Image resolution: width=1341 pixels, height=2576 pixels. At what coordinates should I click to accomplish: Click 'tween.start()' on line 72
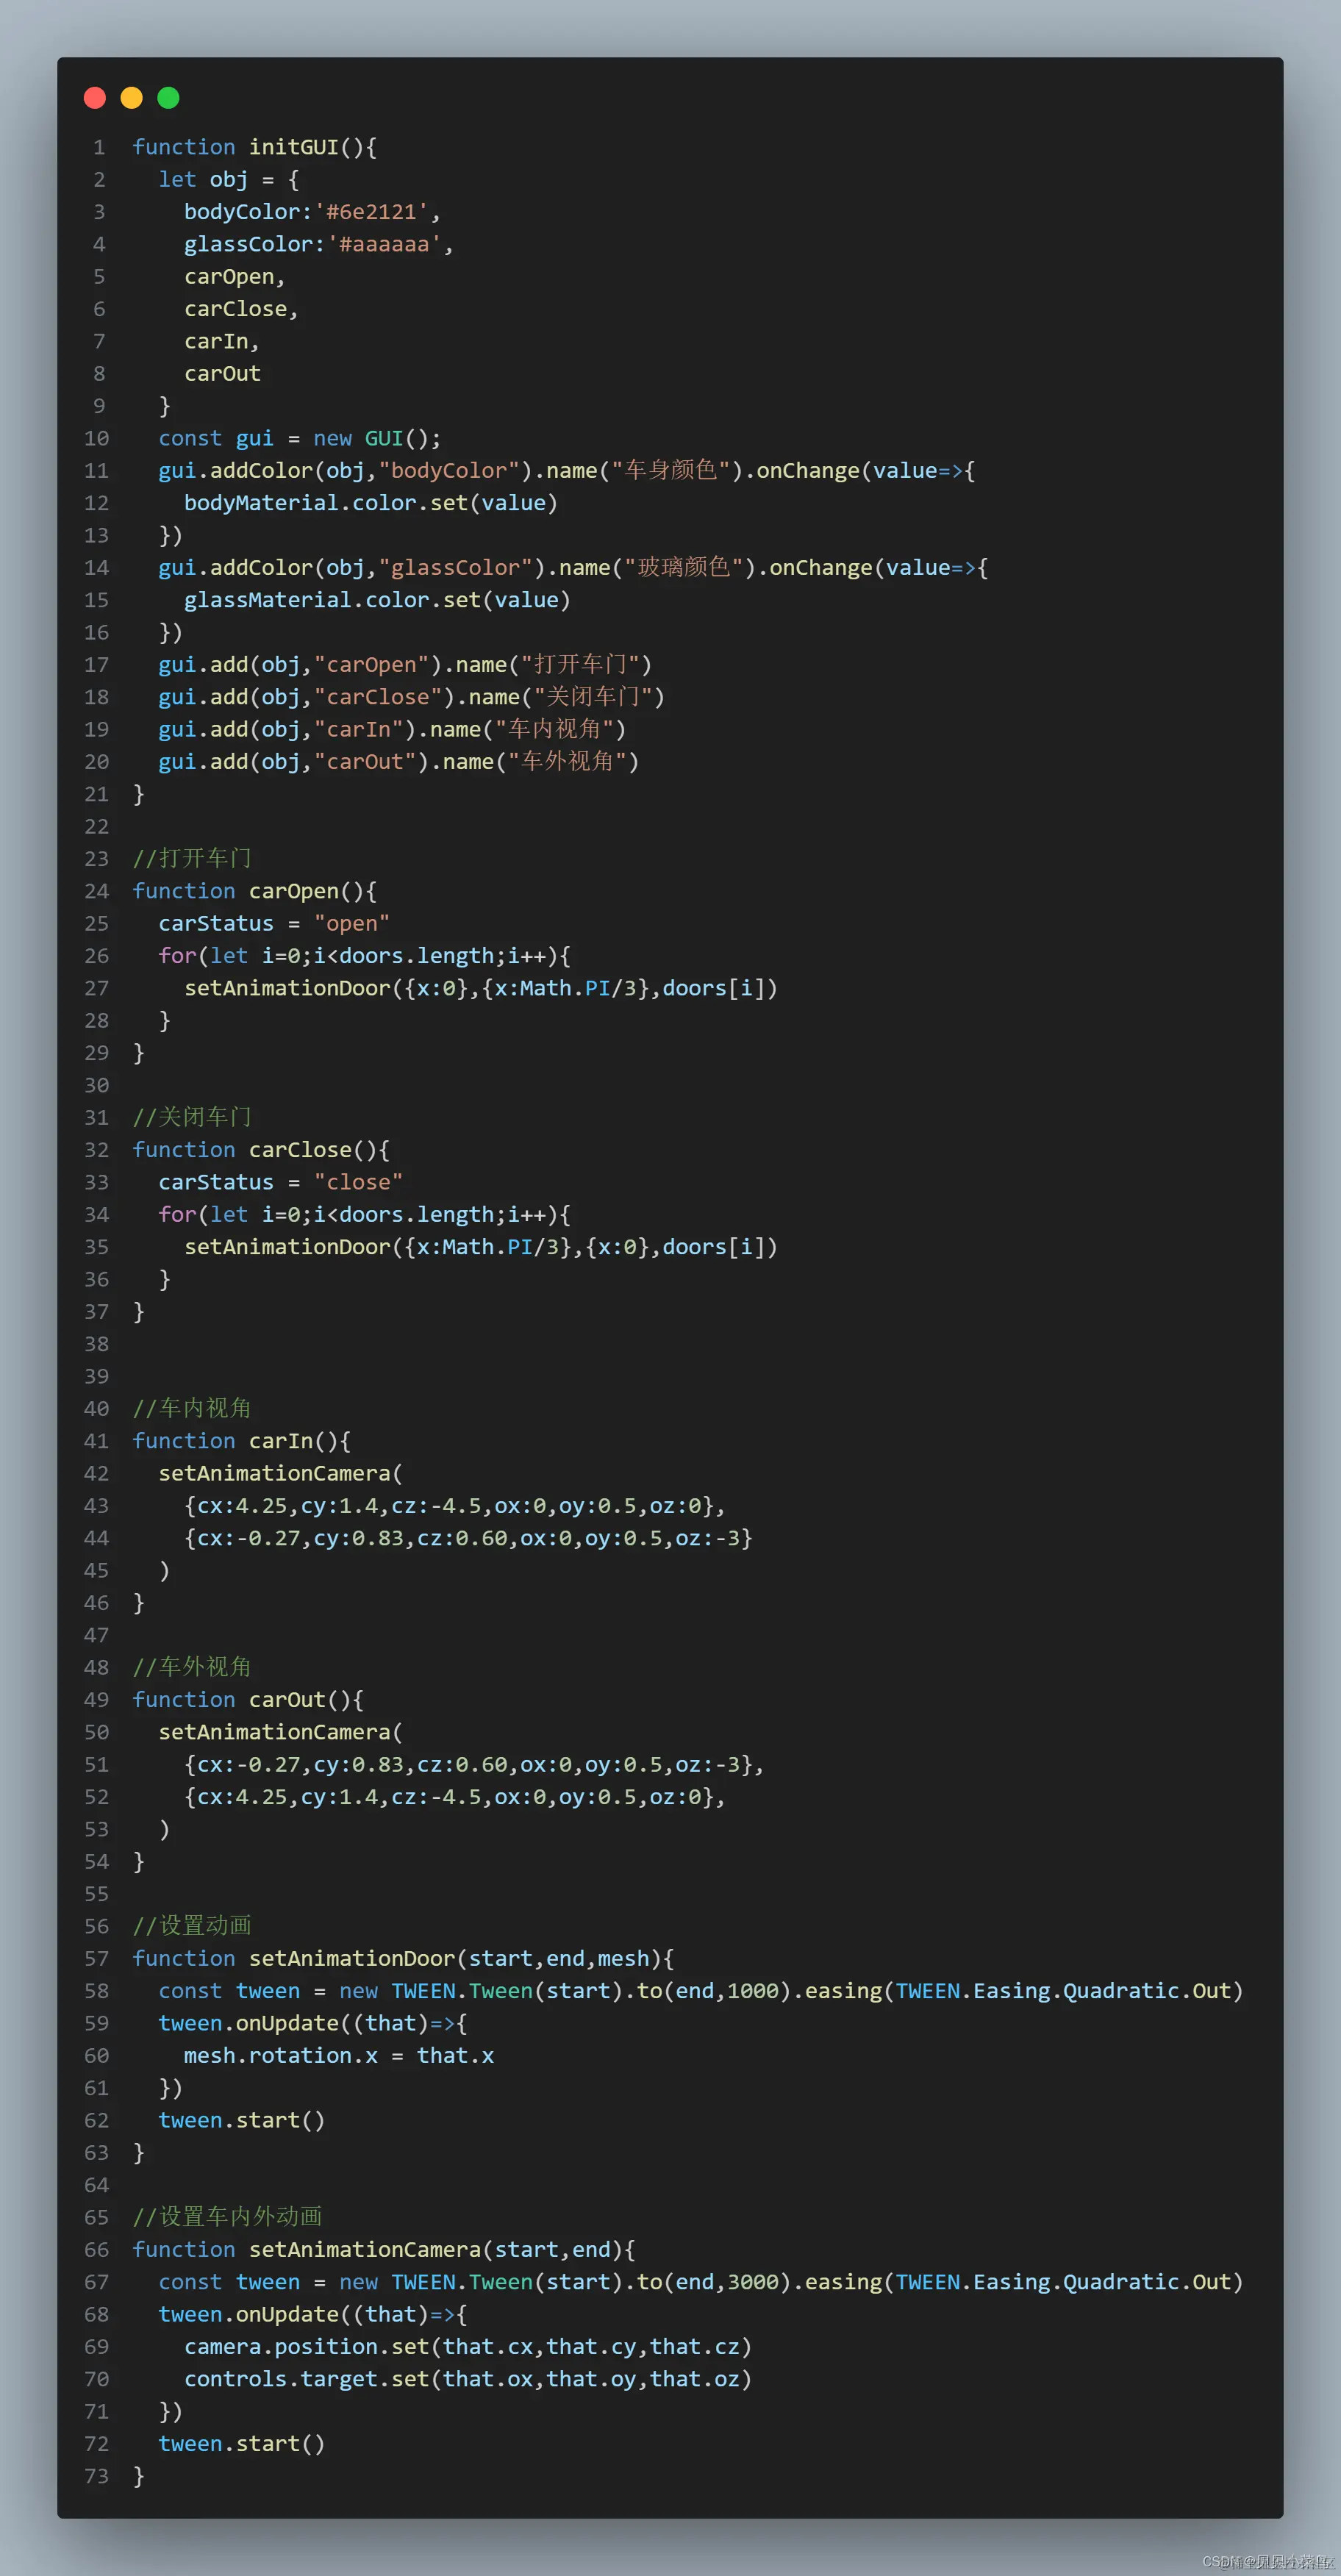point(242,2443)
